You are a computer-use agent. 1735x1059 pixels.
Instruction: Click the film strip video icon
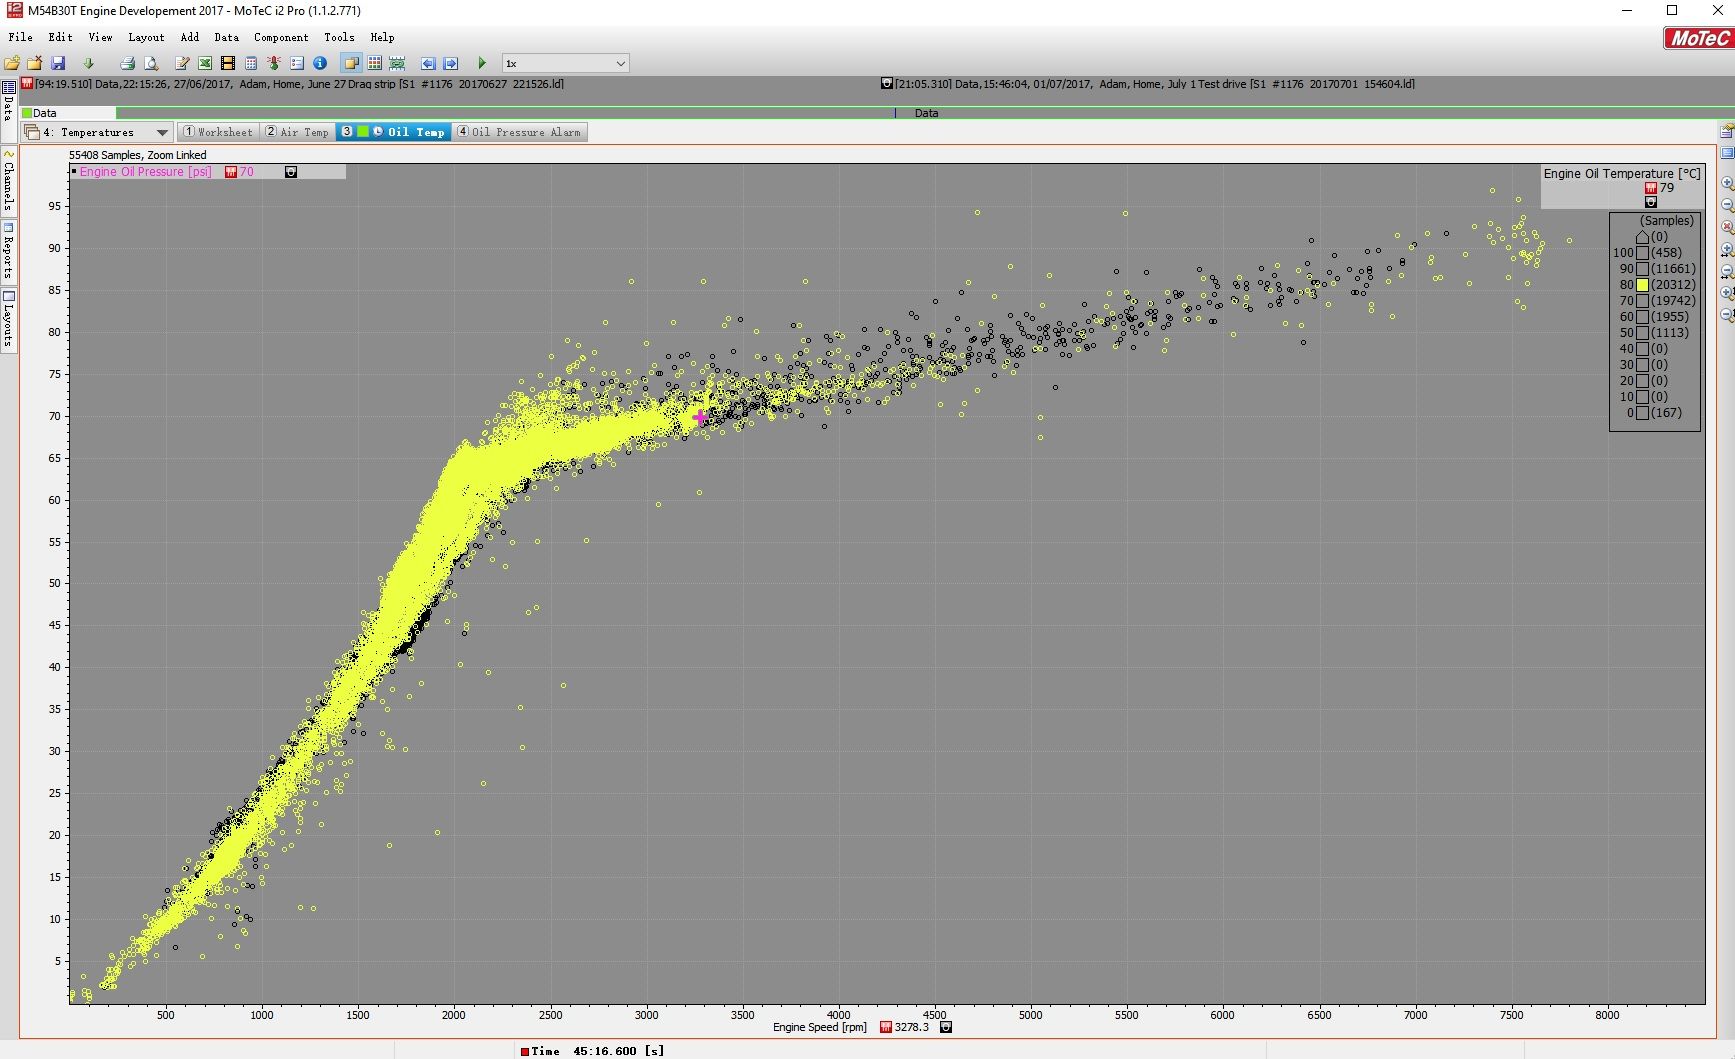coord(228,63)
